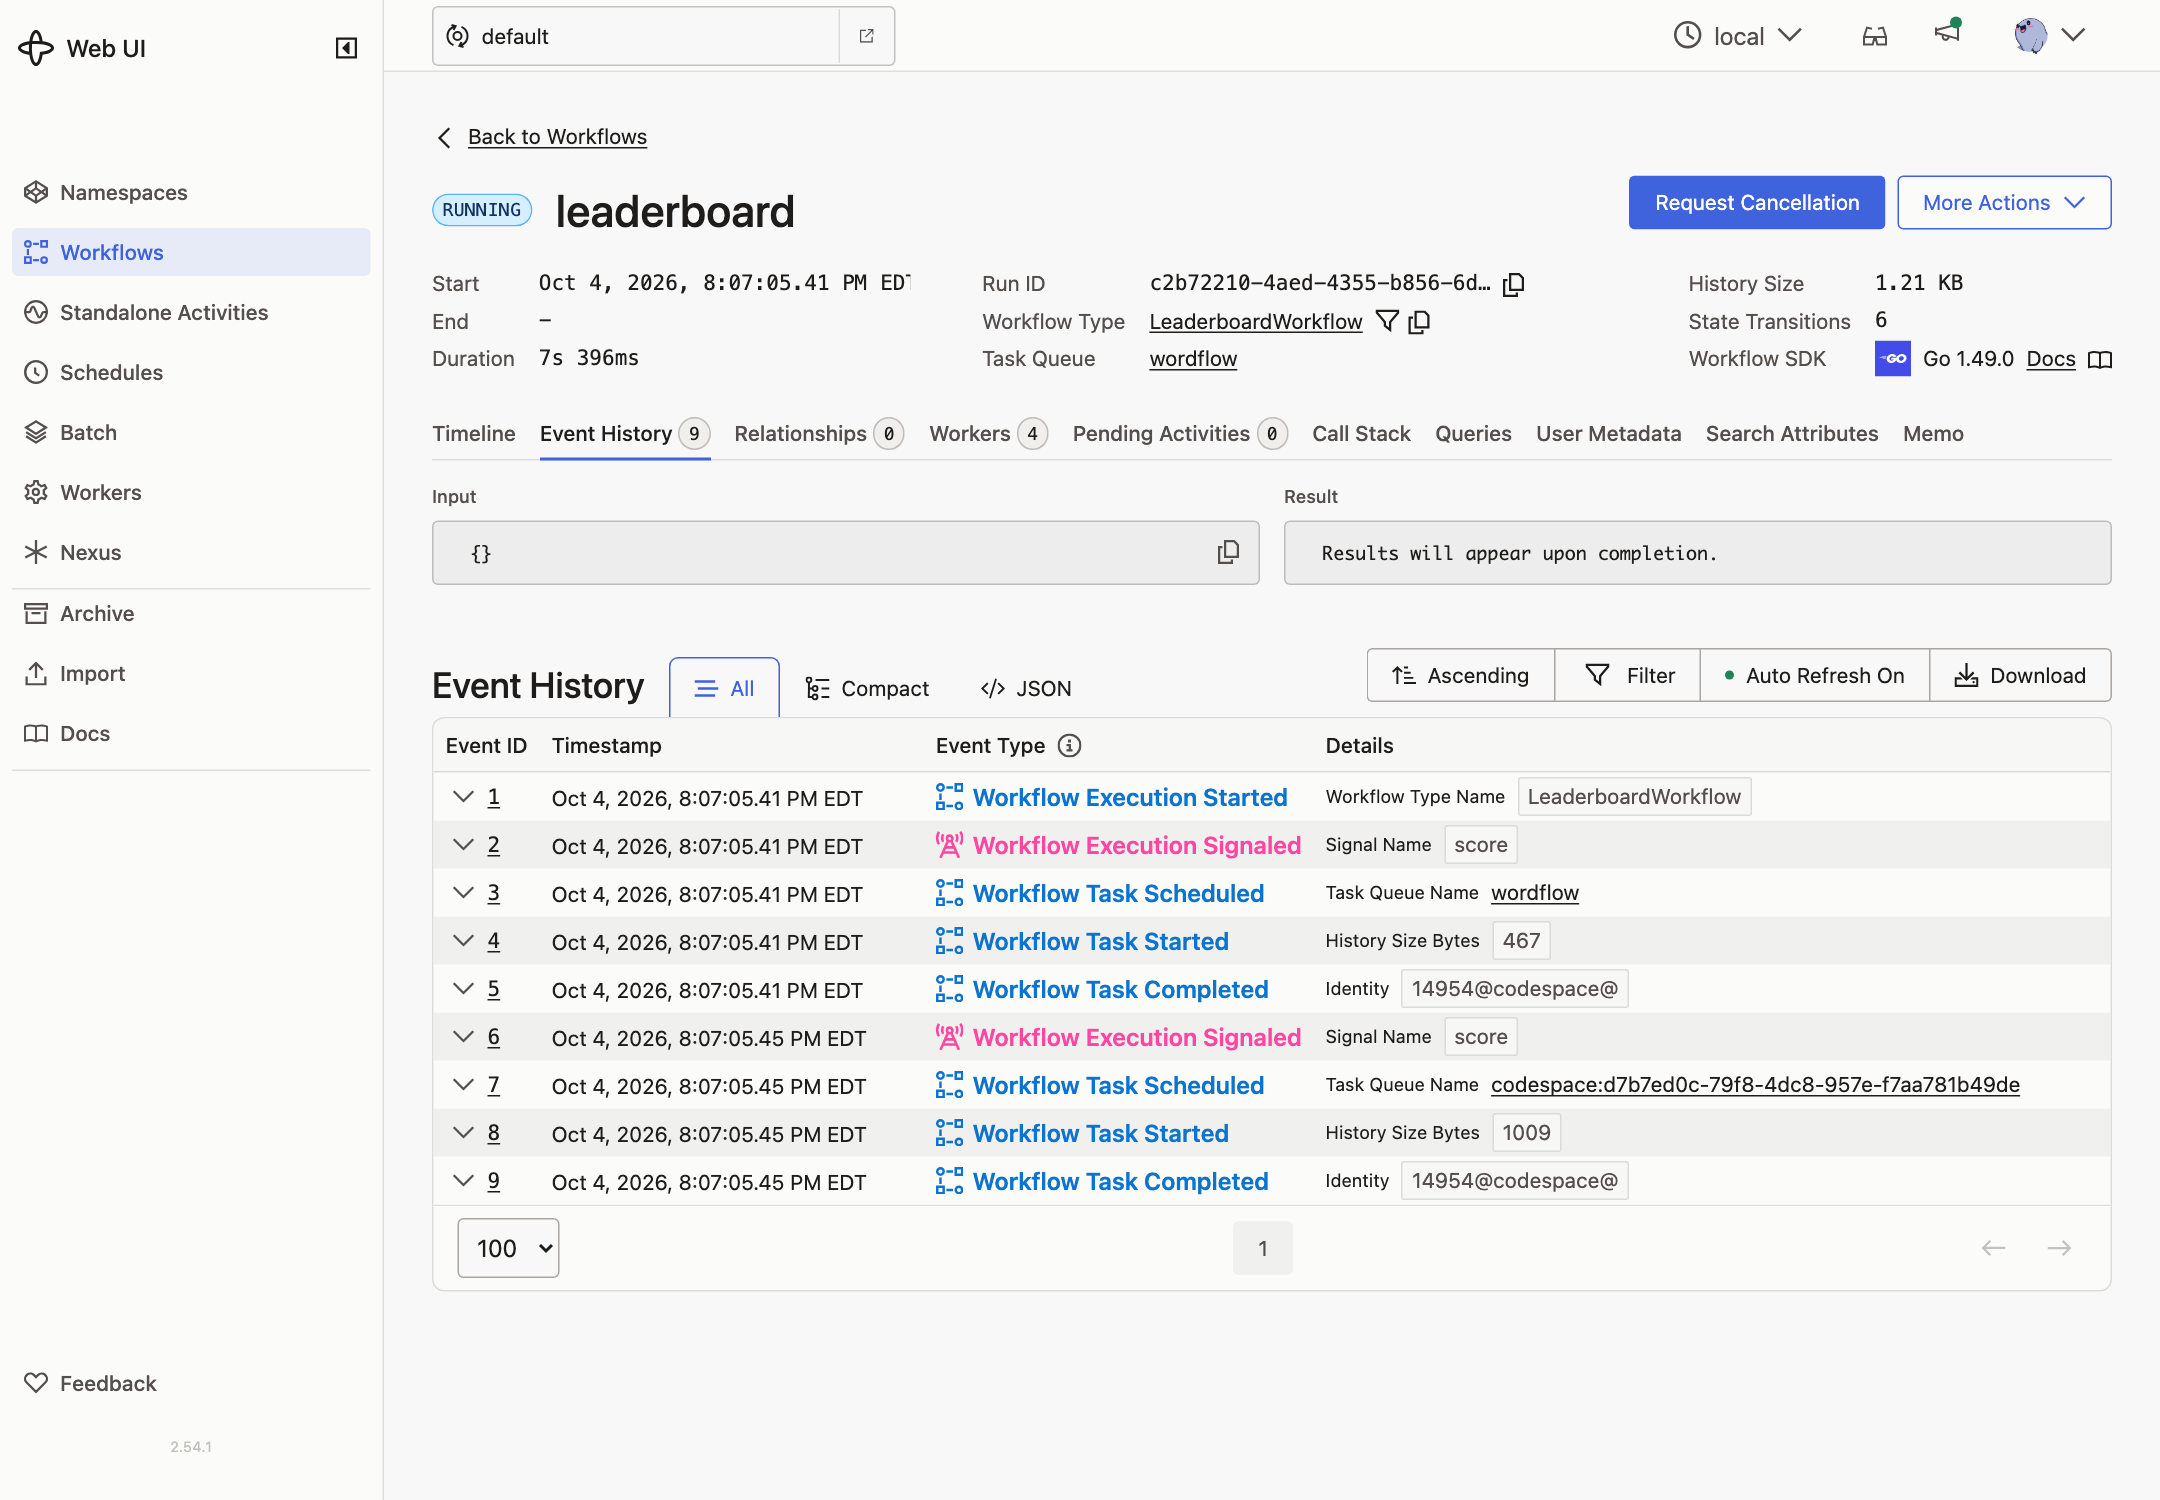The height and width of the screenshot is (1500, 2160).
Task: Switch event view to Compact
Action: (x=867, y=688)
